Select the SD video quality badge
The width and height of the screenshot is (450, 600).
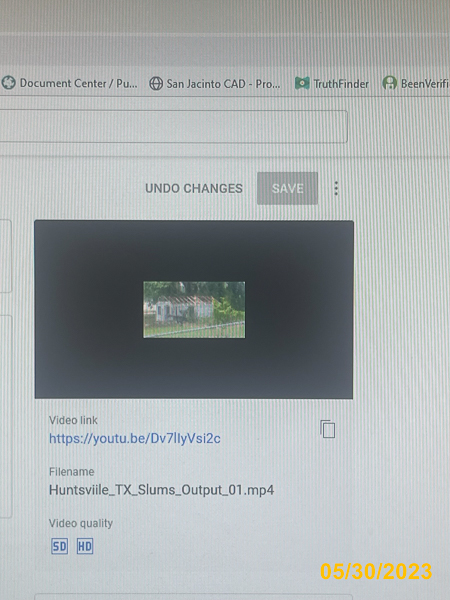pos(59,546)
